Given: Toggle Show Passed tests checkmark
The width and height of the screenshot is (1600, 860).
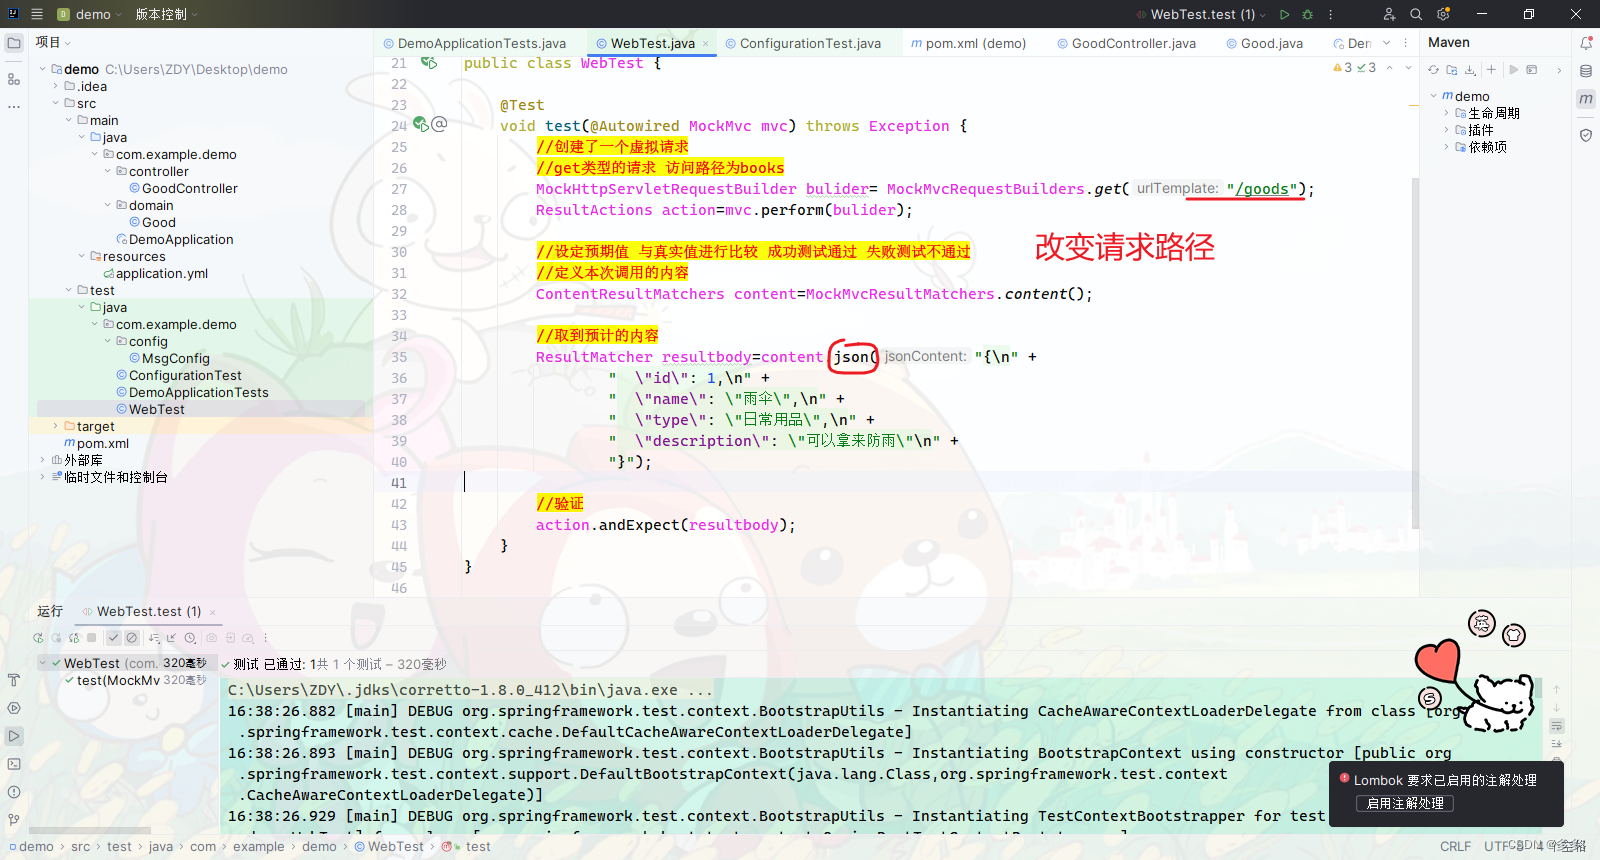Looking at the screenshot, I should click(x=114, y=638).
